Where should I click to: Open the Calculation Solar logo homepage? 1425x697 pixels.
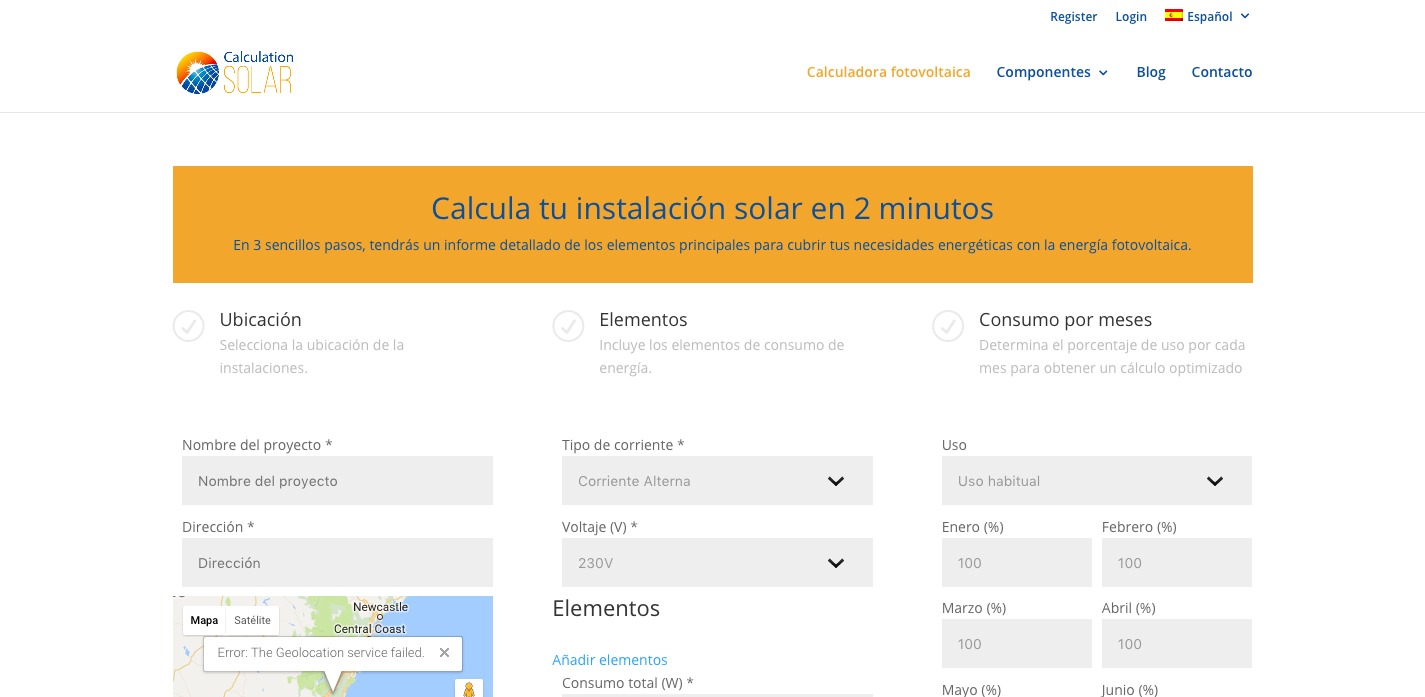pyautogui.click(x=235, y=72)
